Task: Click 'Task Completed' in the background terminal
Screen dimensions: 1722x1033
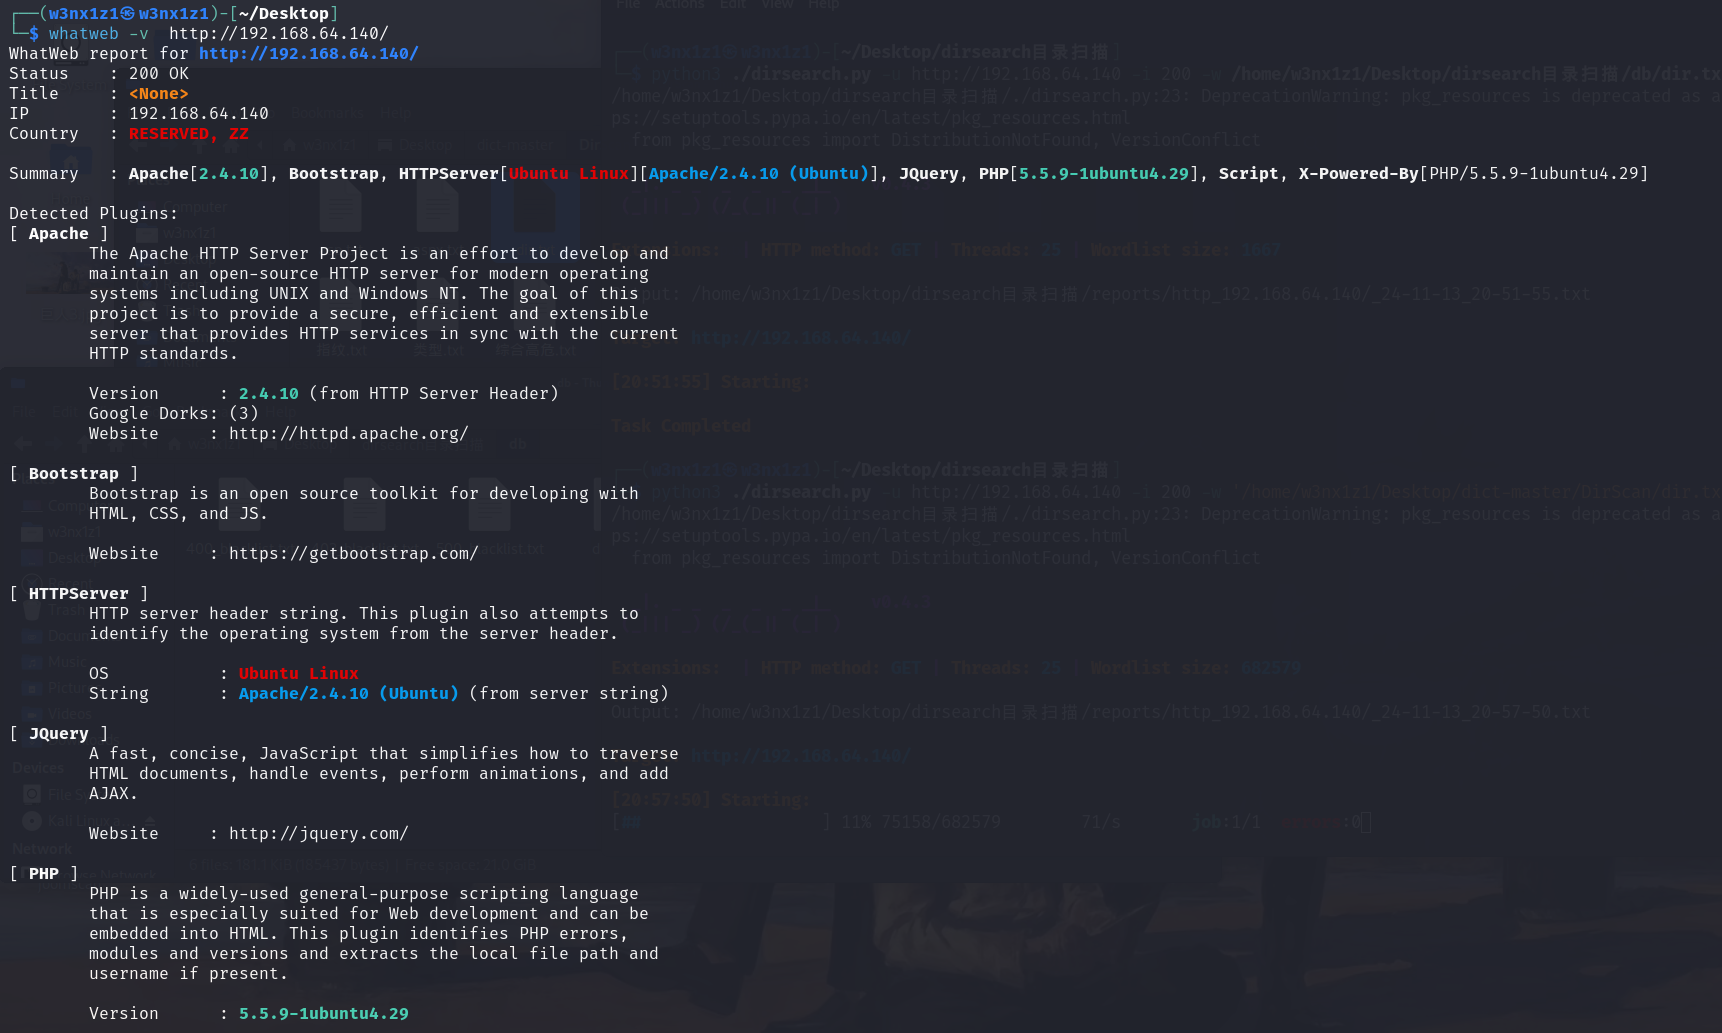Action: click(680, 426)
